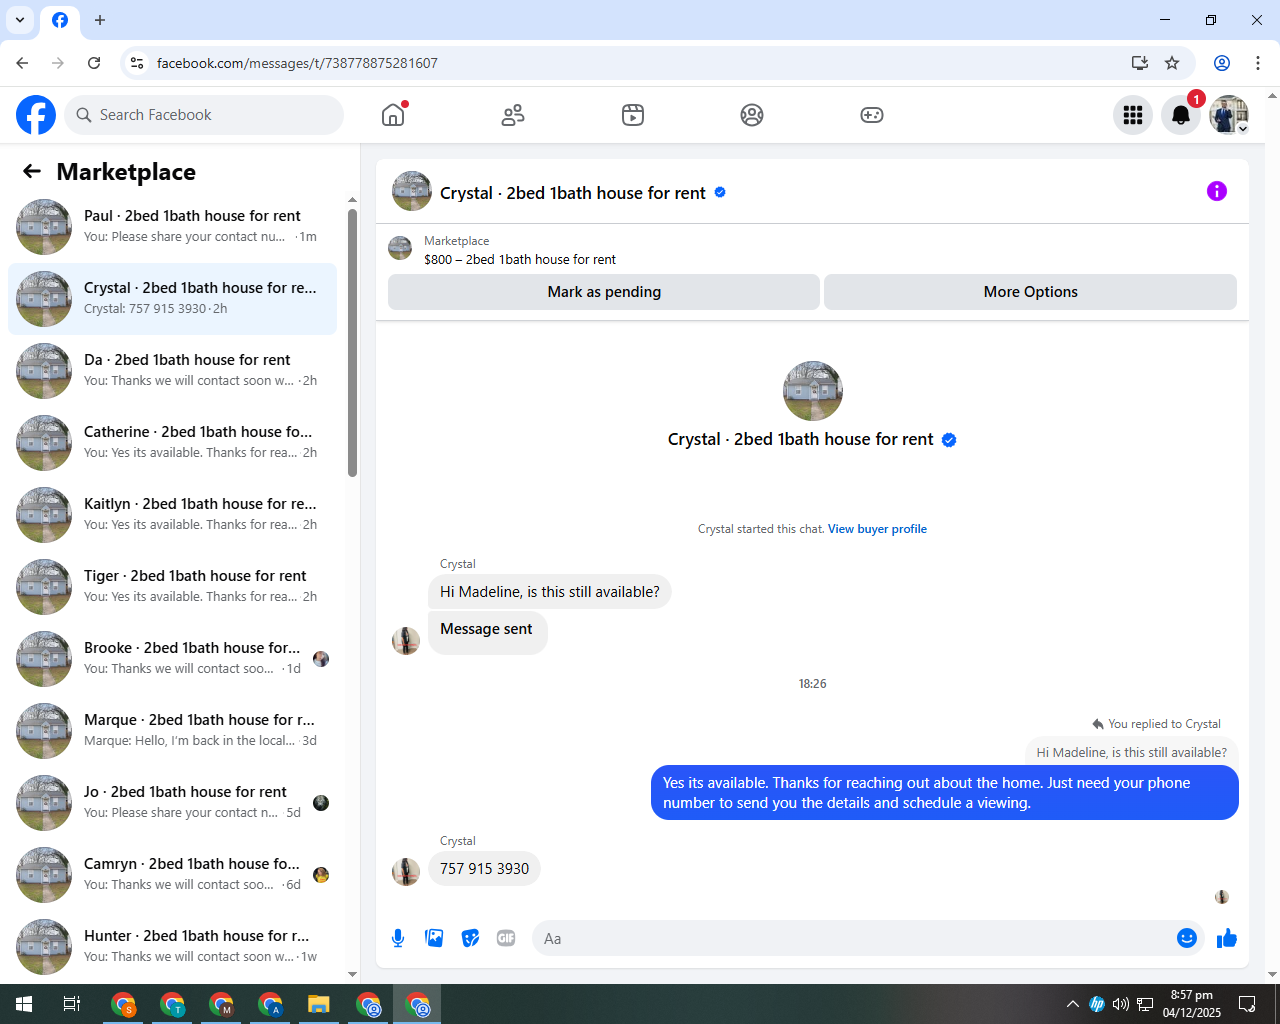Open the Facebook Home feed icon
Image resolution: width=1280 pixels, height=1024 pixels.
click(393, 115)
